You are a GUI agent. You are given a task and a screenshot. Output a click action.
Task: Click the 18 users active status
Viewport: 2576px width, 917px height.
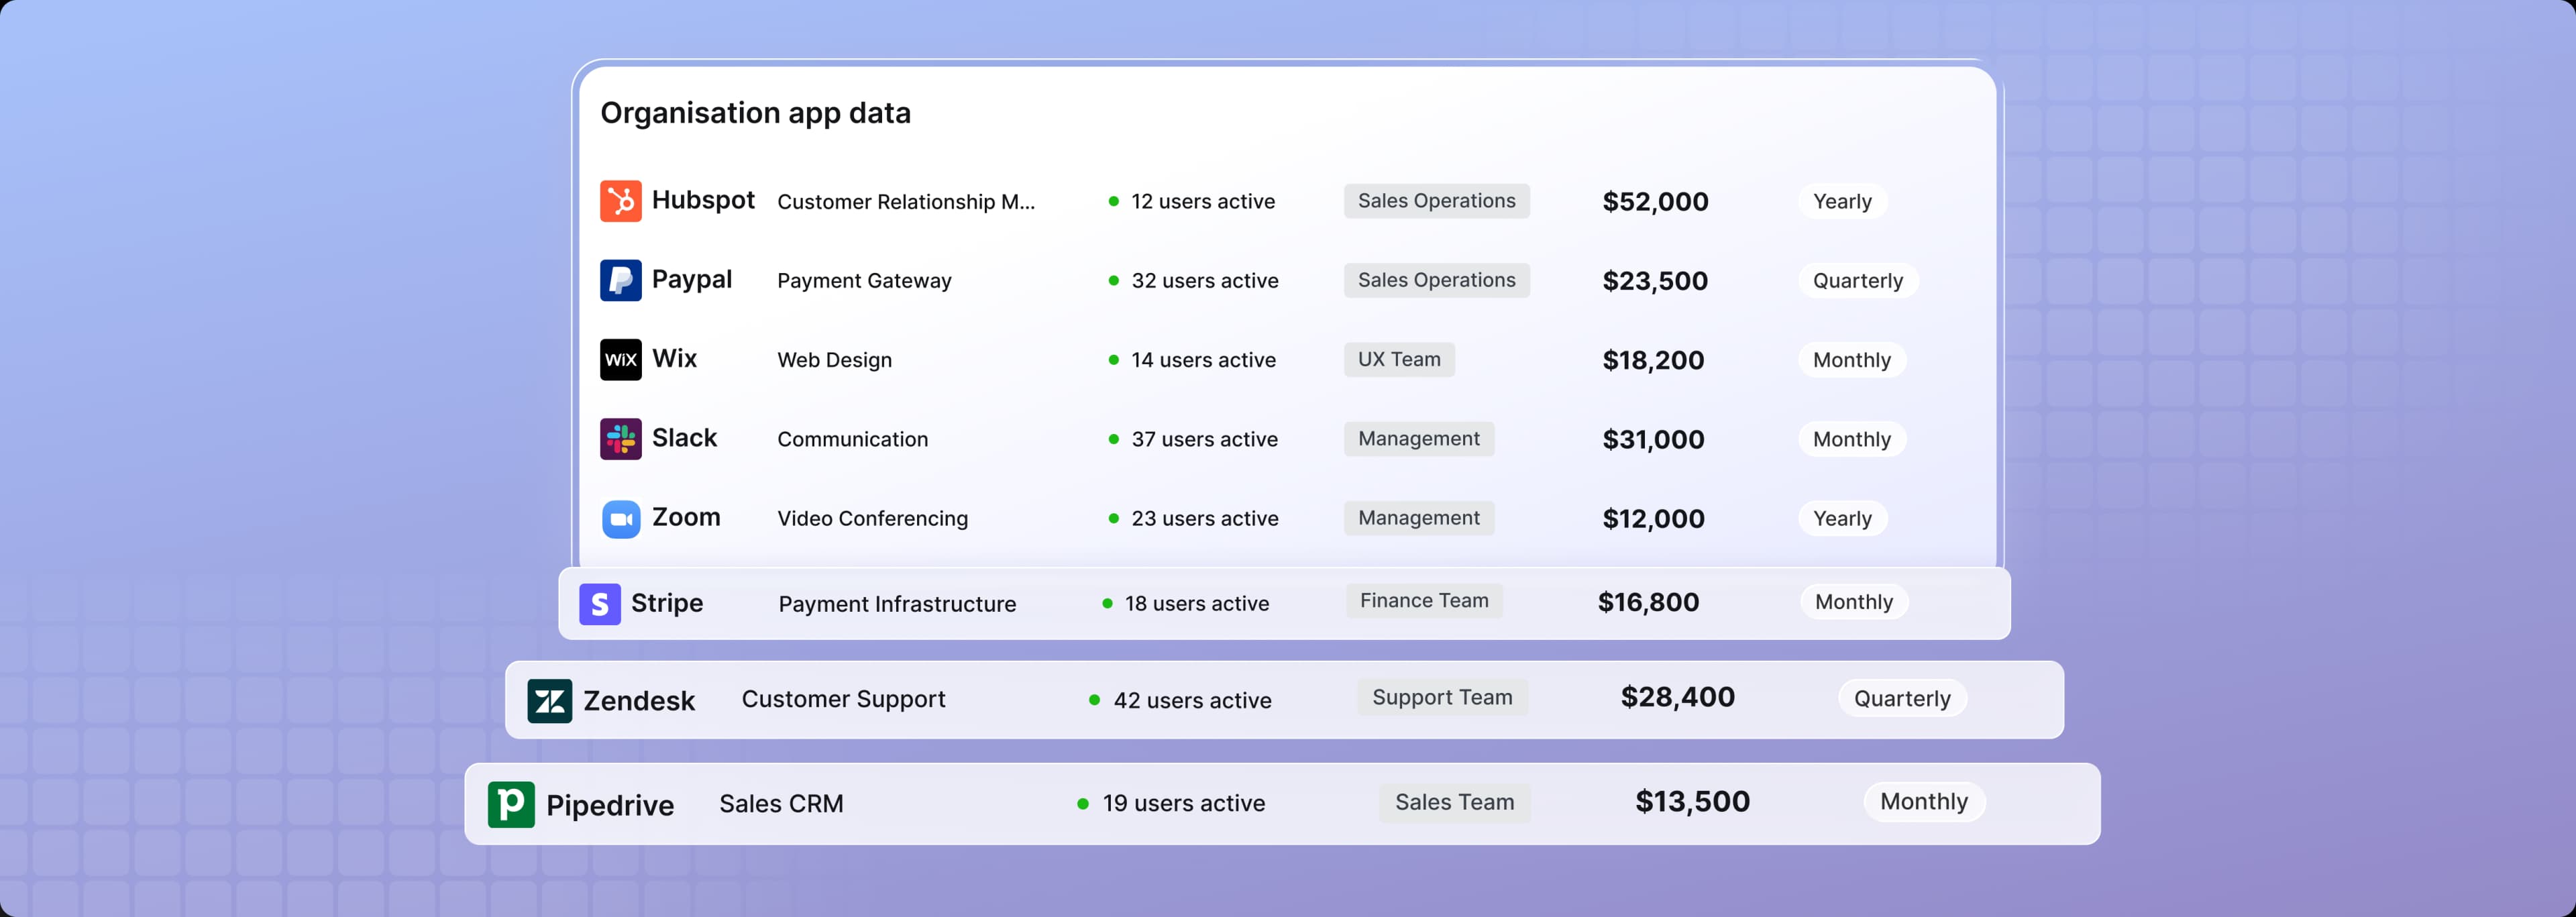(1186, 603)
